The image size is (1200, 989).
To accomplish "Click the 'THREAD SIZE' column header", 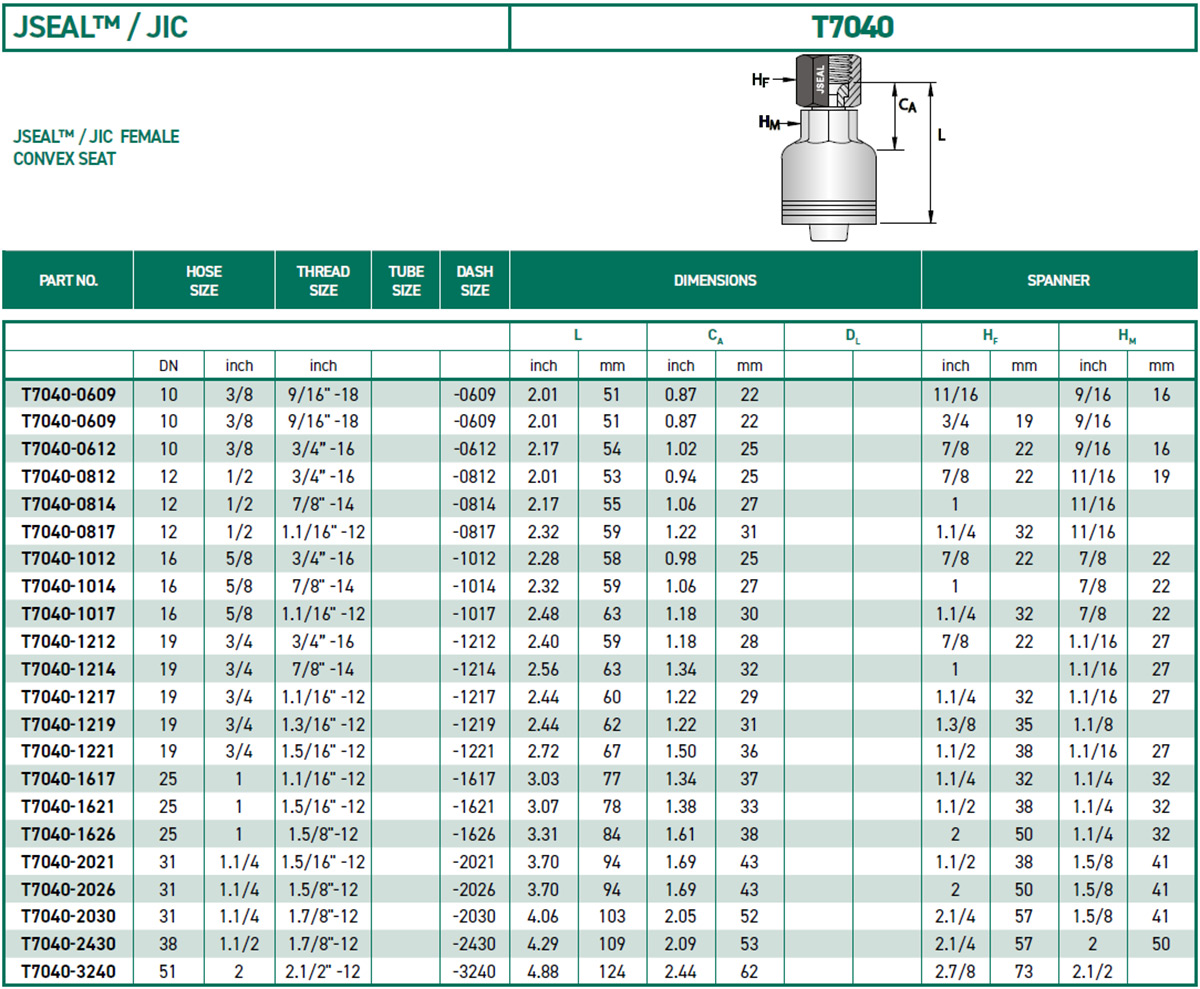I will 323,281.
